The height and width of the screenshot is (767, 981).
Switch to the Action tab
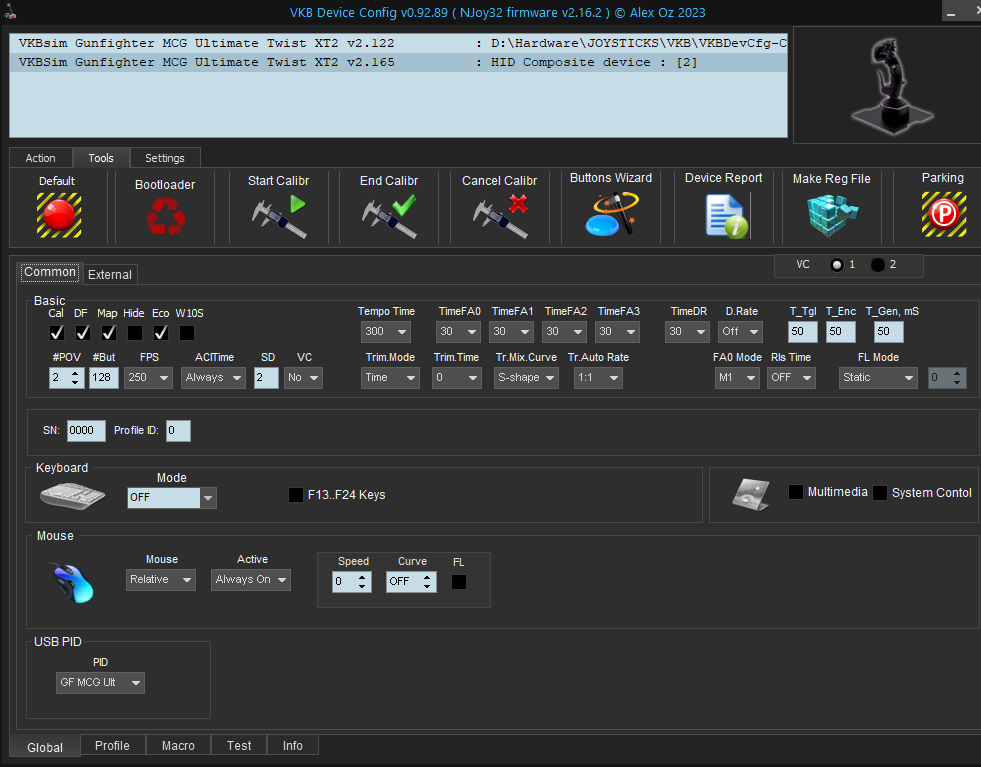pyautogui.click(x=41, y=158)
